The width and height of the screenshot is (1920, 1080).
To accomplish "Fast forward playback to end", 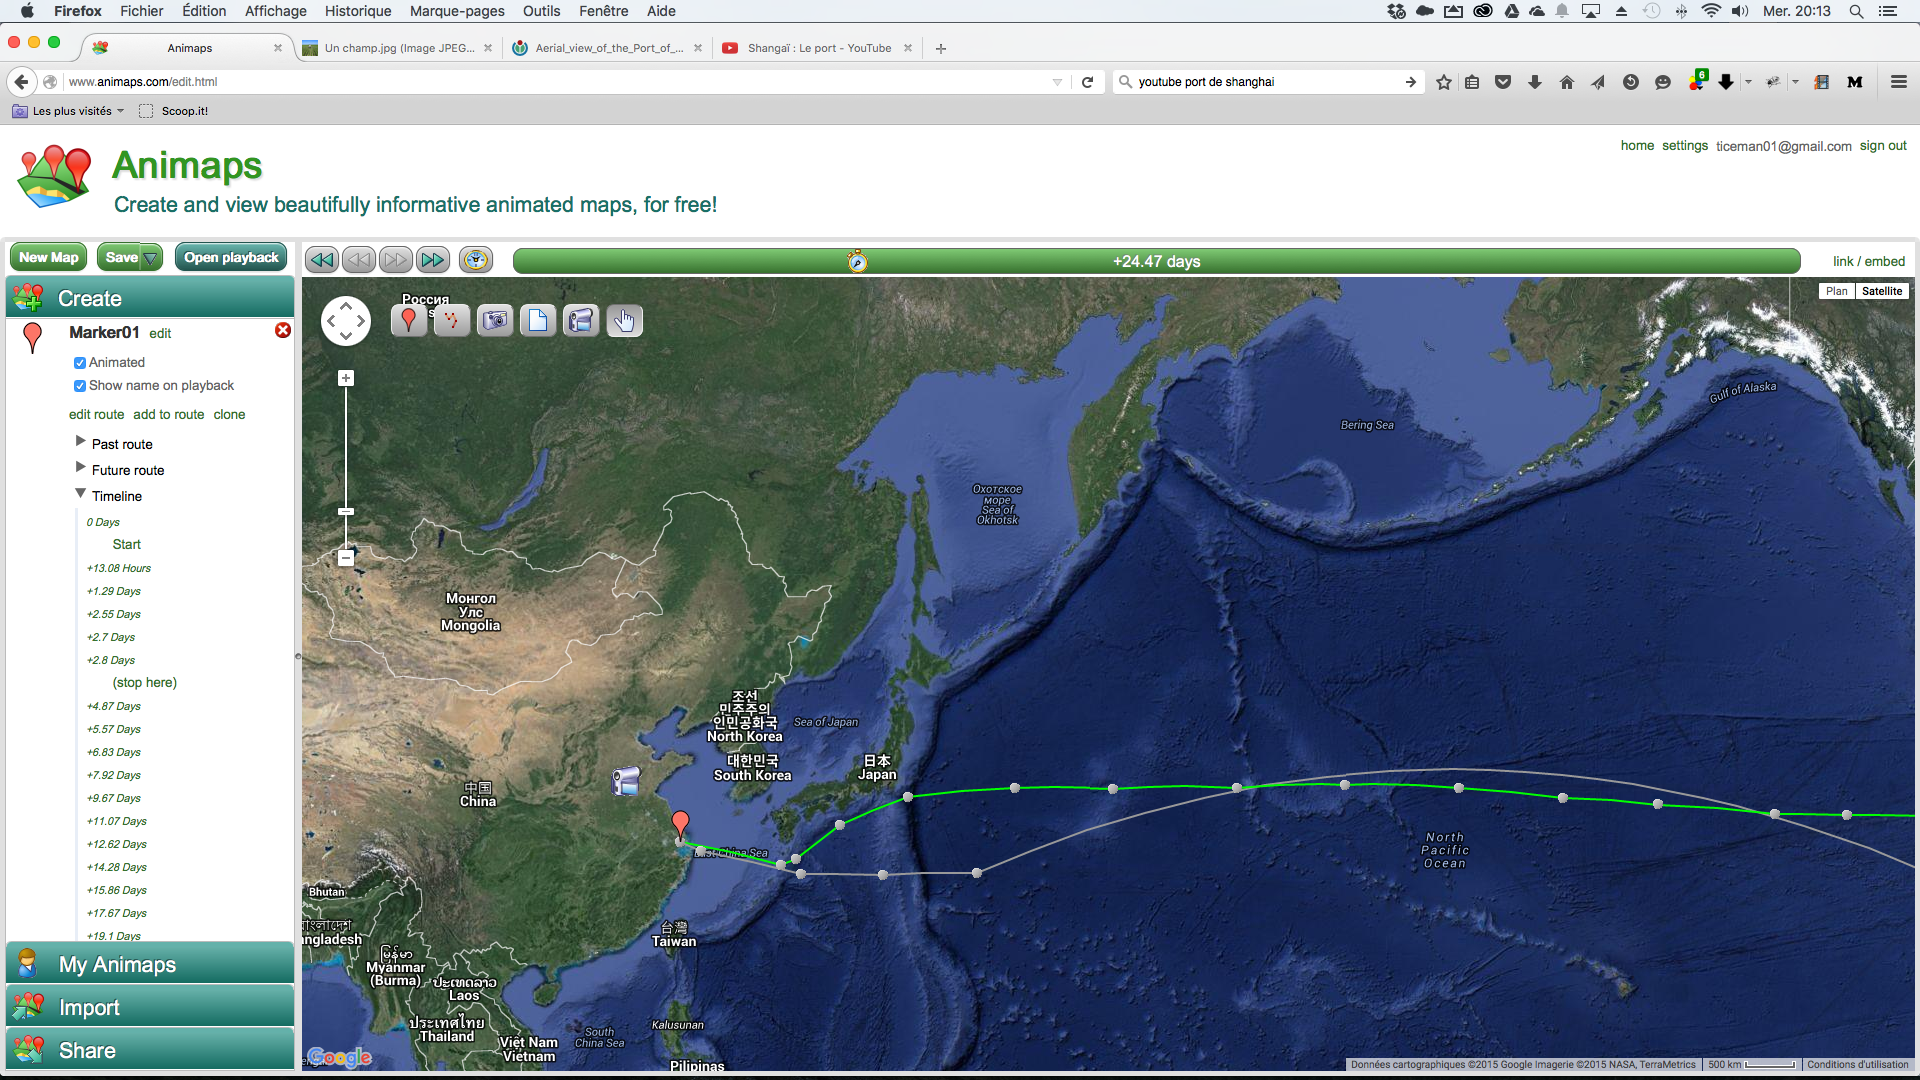I will (x=433, y=260).
